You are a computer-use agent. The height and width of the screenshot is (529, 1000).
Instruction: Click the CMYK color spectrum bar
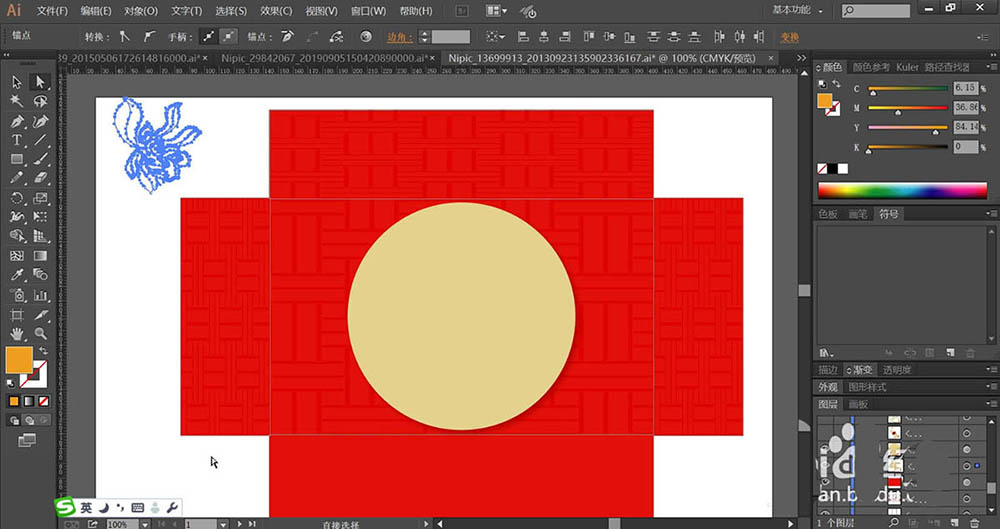902,190
